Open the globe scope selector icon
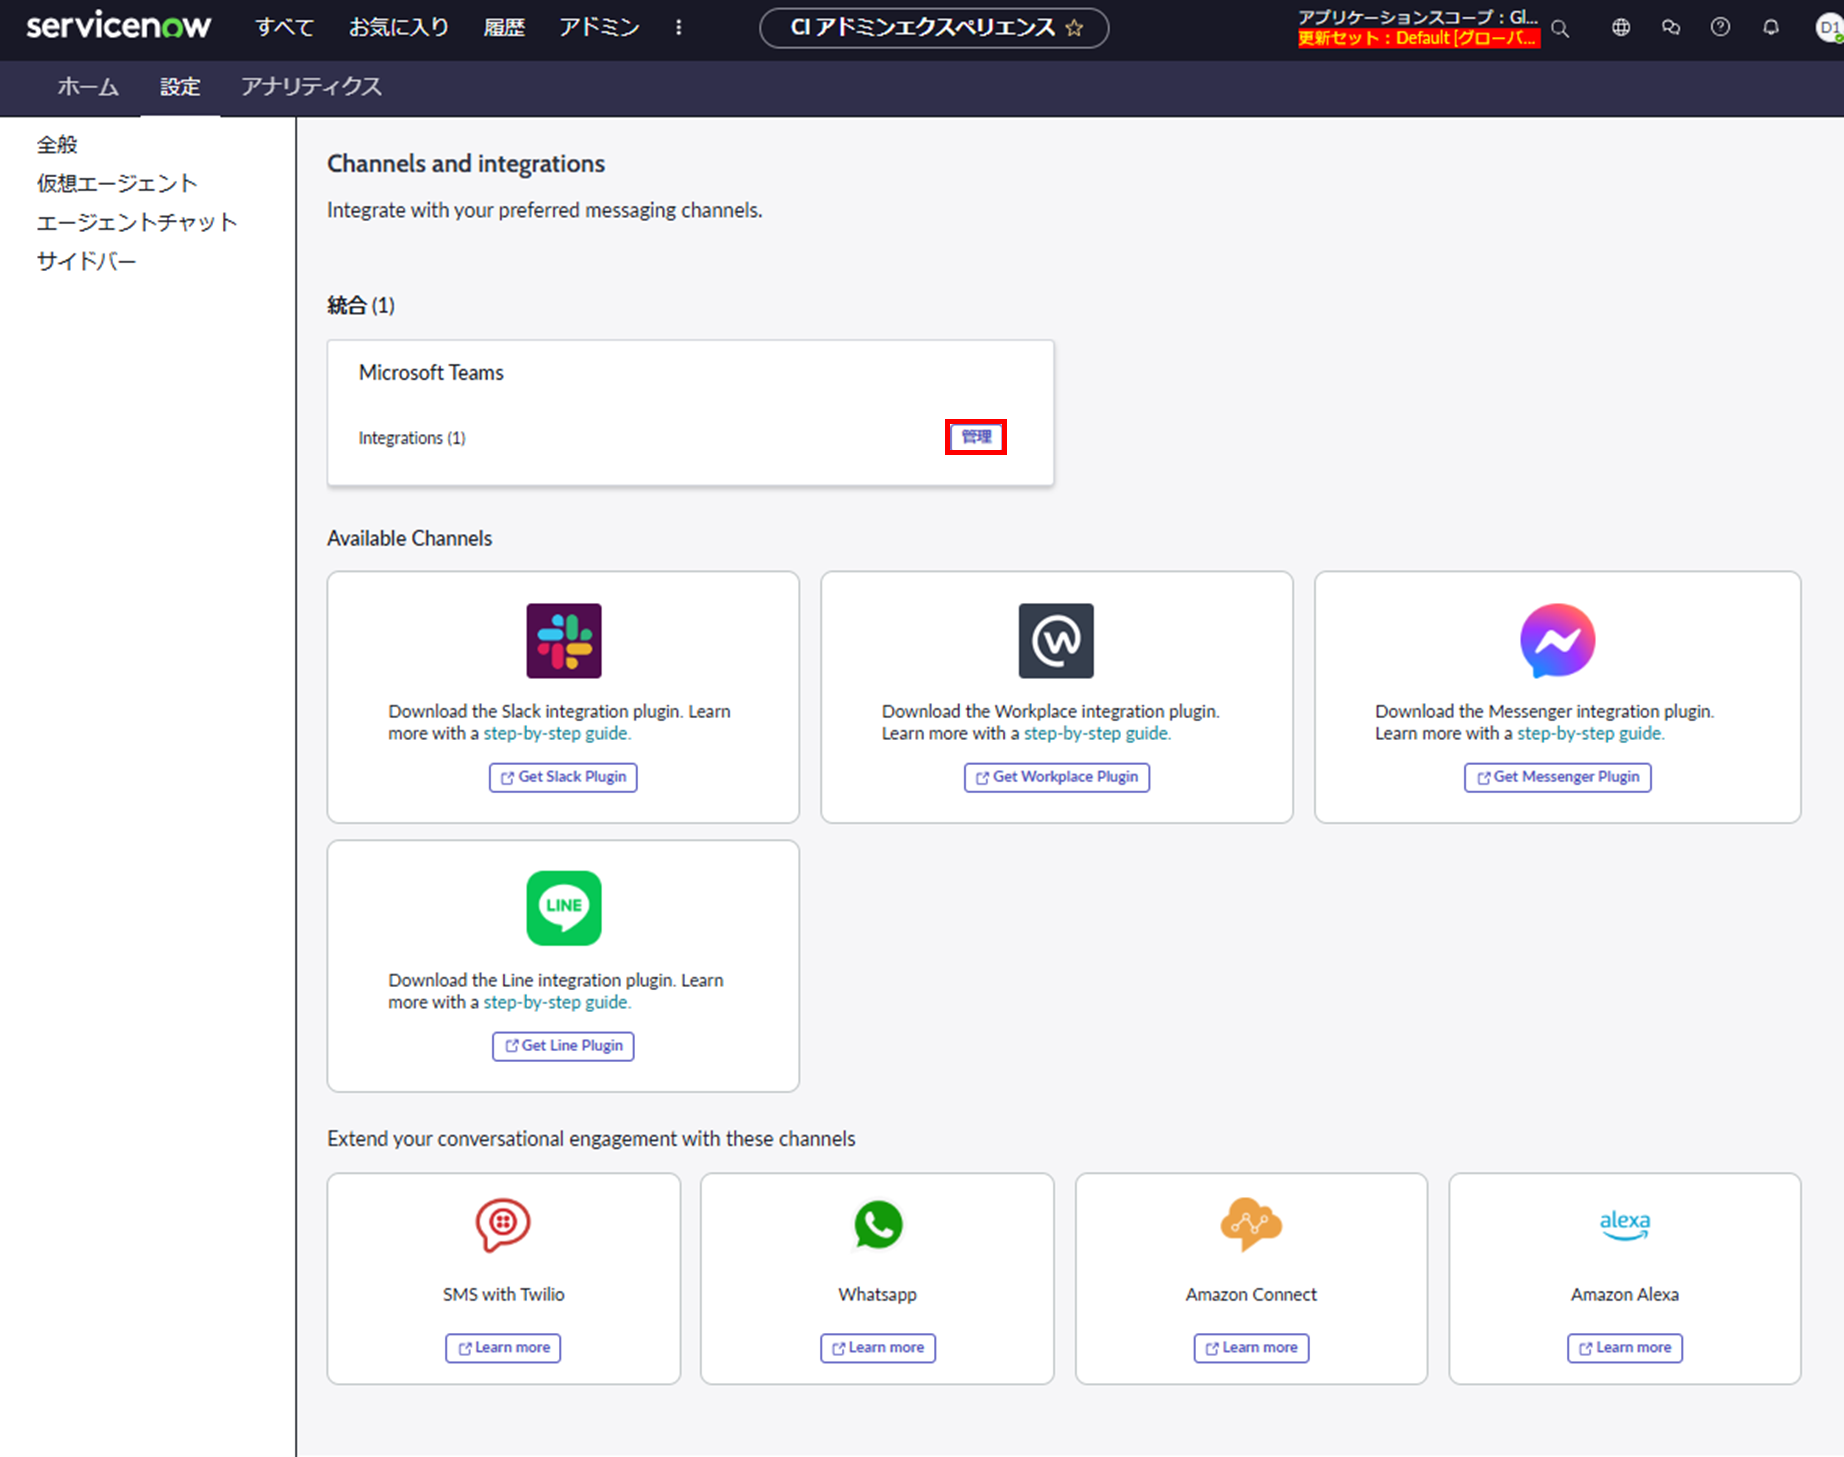The height and width of the screenshot is (1457, 1844). click(x=1621, y=28)
